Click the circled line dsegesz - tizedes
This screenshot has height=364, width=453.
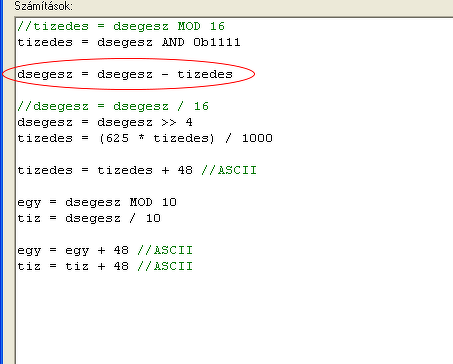click(125, 74)
